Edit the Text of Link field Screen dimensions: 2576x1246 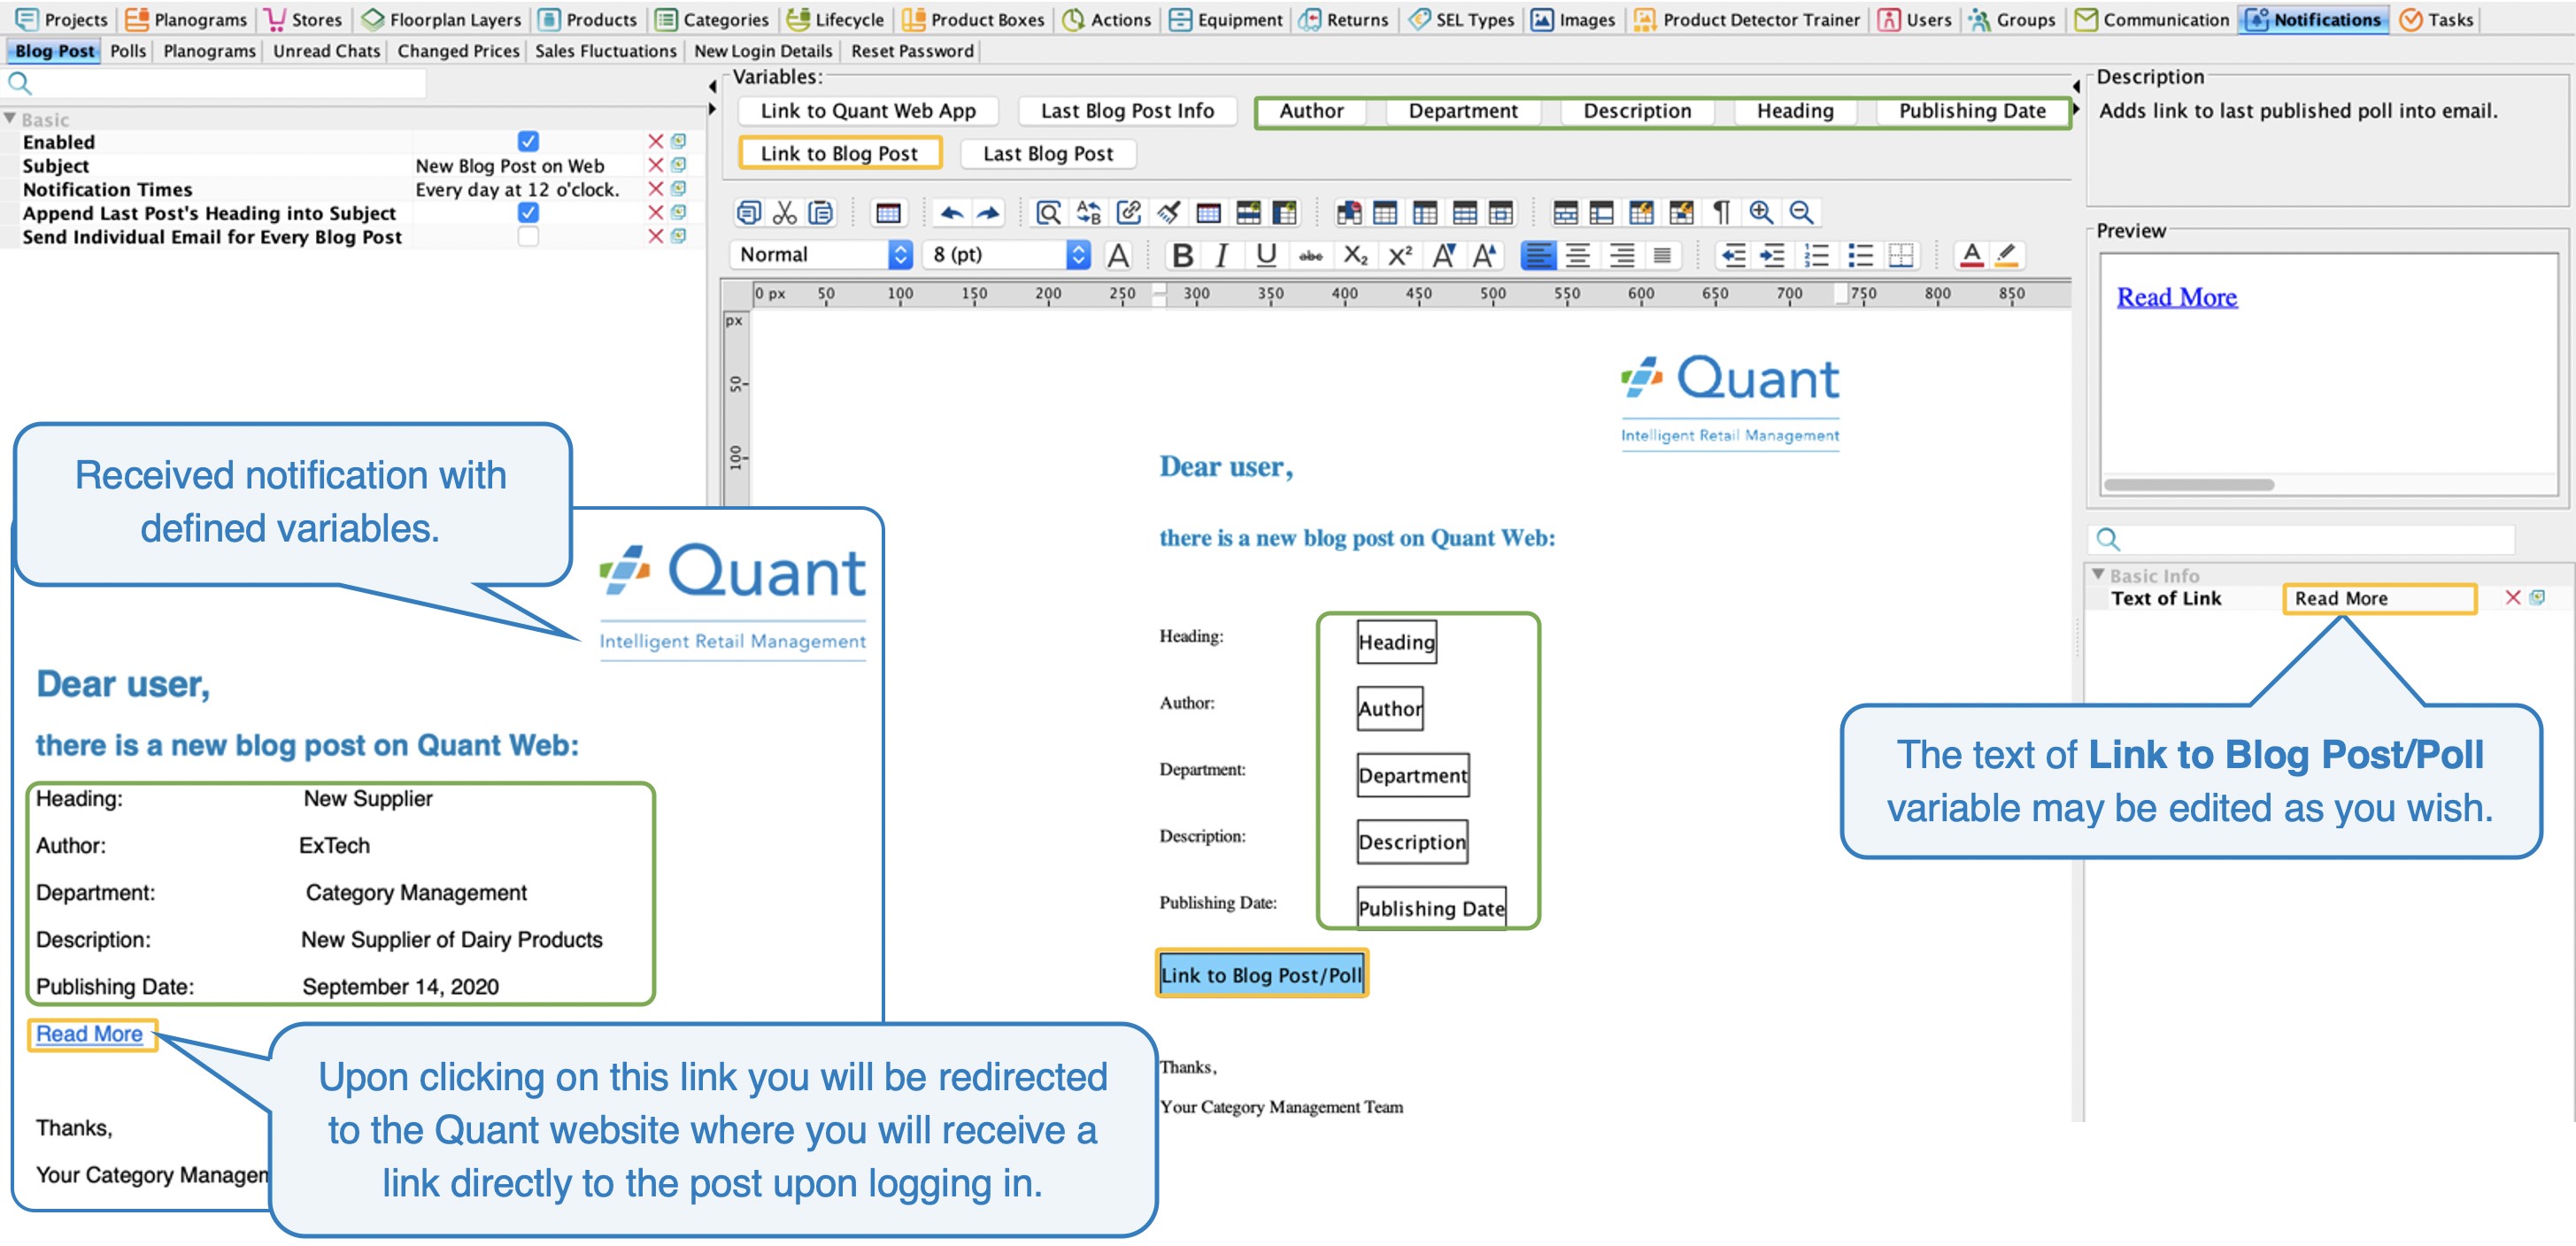2379,598
